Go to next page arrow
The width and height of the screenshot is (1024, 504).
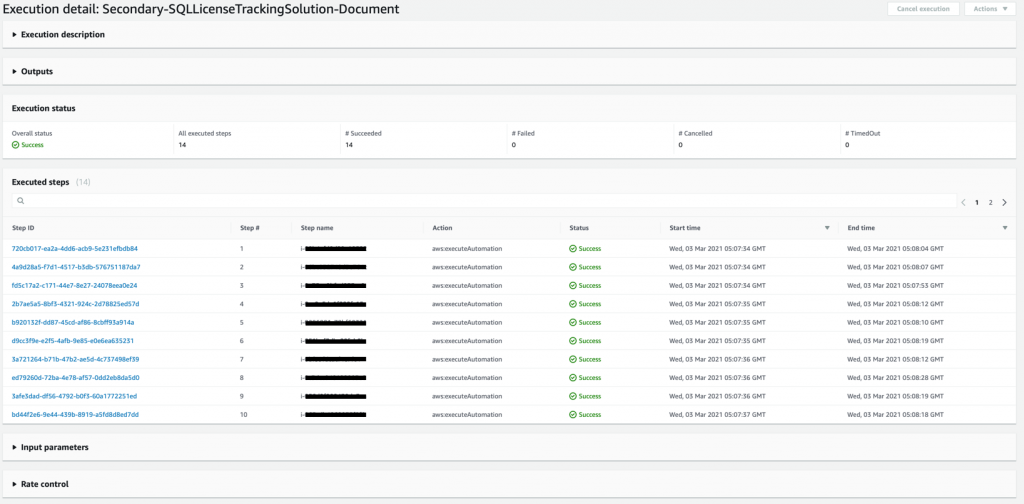click(x=1004, y=202)
